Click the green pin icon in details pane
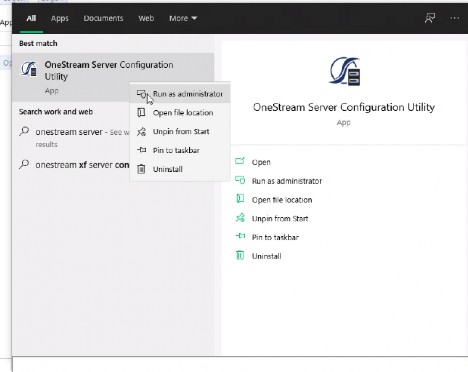468x372 pixels. (x=240, y=236)
